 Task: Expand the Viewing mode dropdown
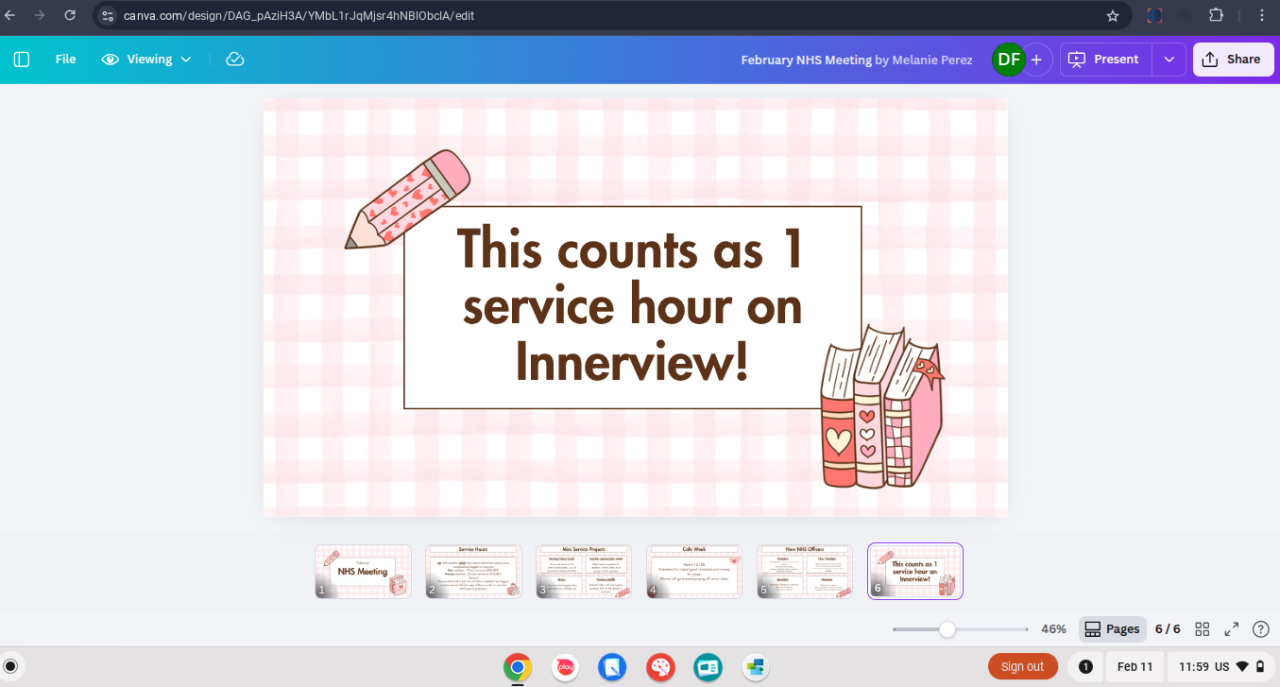pos(147,59)
